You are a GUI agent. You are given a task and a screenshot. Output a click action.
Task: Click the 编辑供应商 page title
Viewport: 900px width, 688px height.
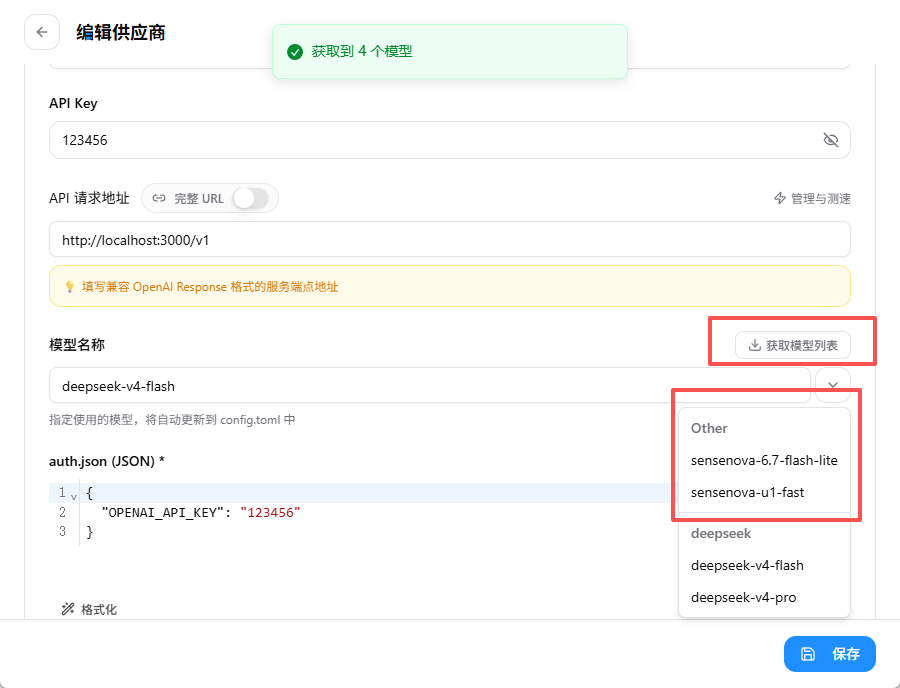(x=121, y=33)
